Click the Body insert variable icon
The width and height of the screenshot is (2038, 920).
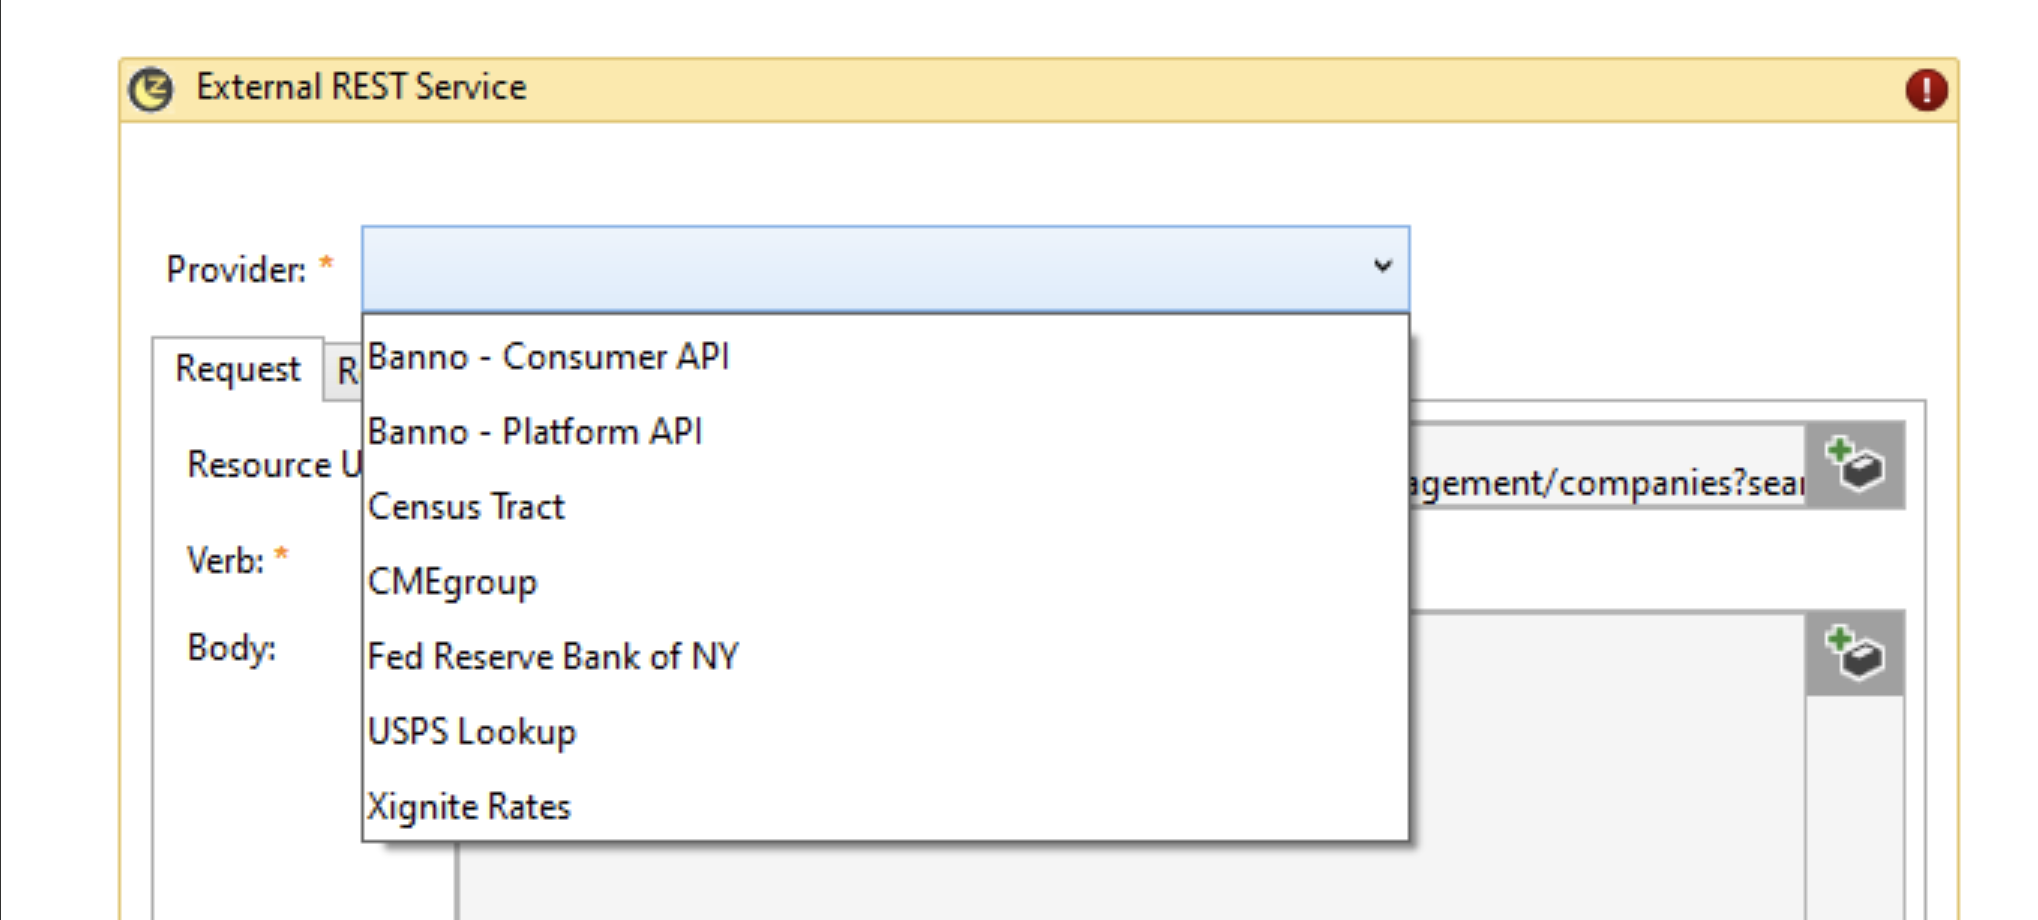(1855, 654)
